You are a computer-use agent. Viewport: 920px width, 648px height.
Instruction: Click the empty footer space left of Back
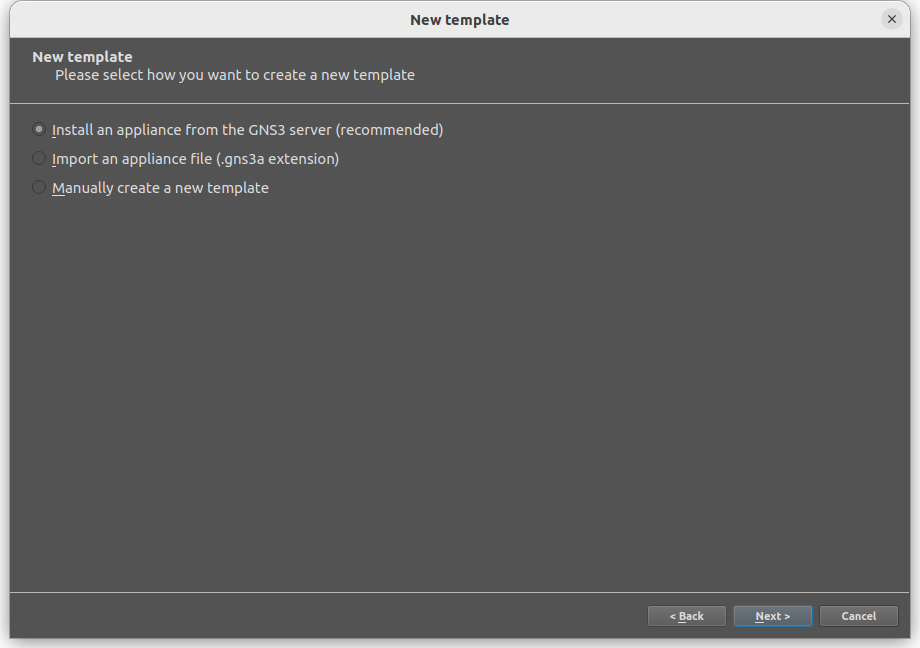329,616
